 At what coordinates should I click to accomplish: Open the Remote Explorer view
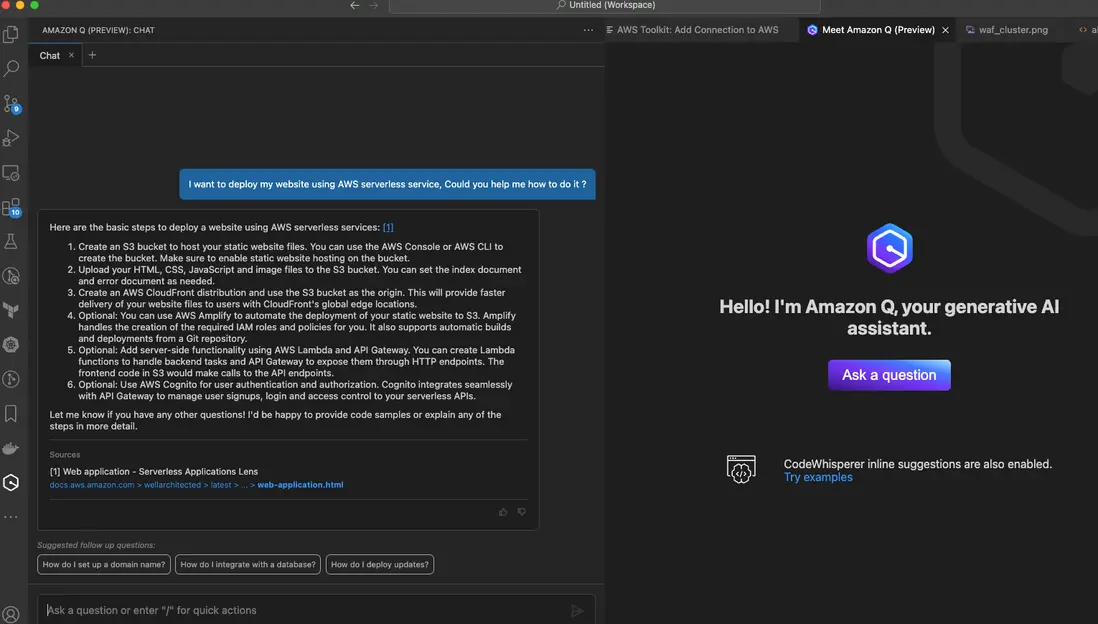(11, 172)
